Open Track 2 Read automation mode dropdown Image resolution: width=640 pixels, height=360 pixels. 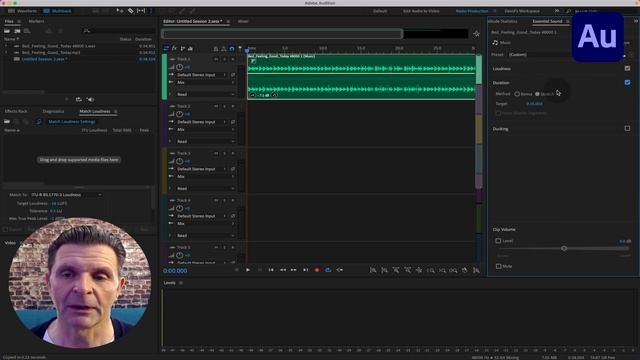click(206, 141)
